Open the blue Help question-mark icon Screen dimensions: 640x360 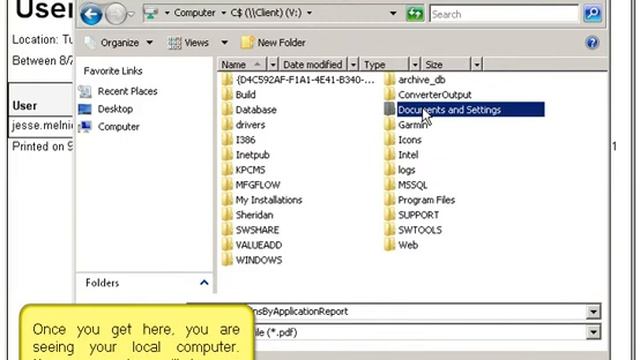point(592,42)
